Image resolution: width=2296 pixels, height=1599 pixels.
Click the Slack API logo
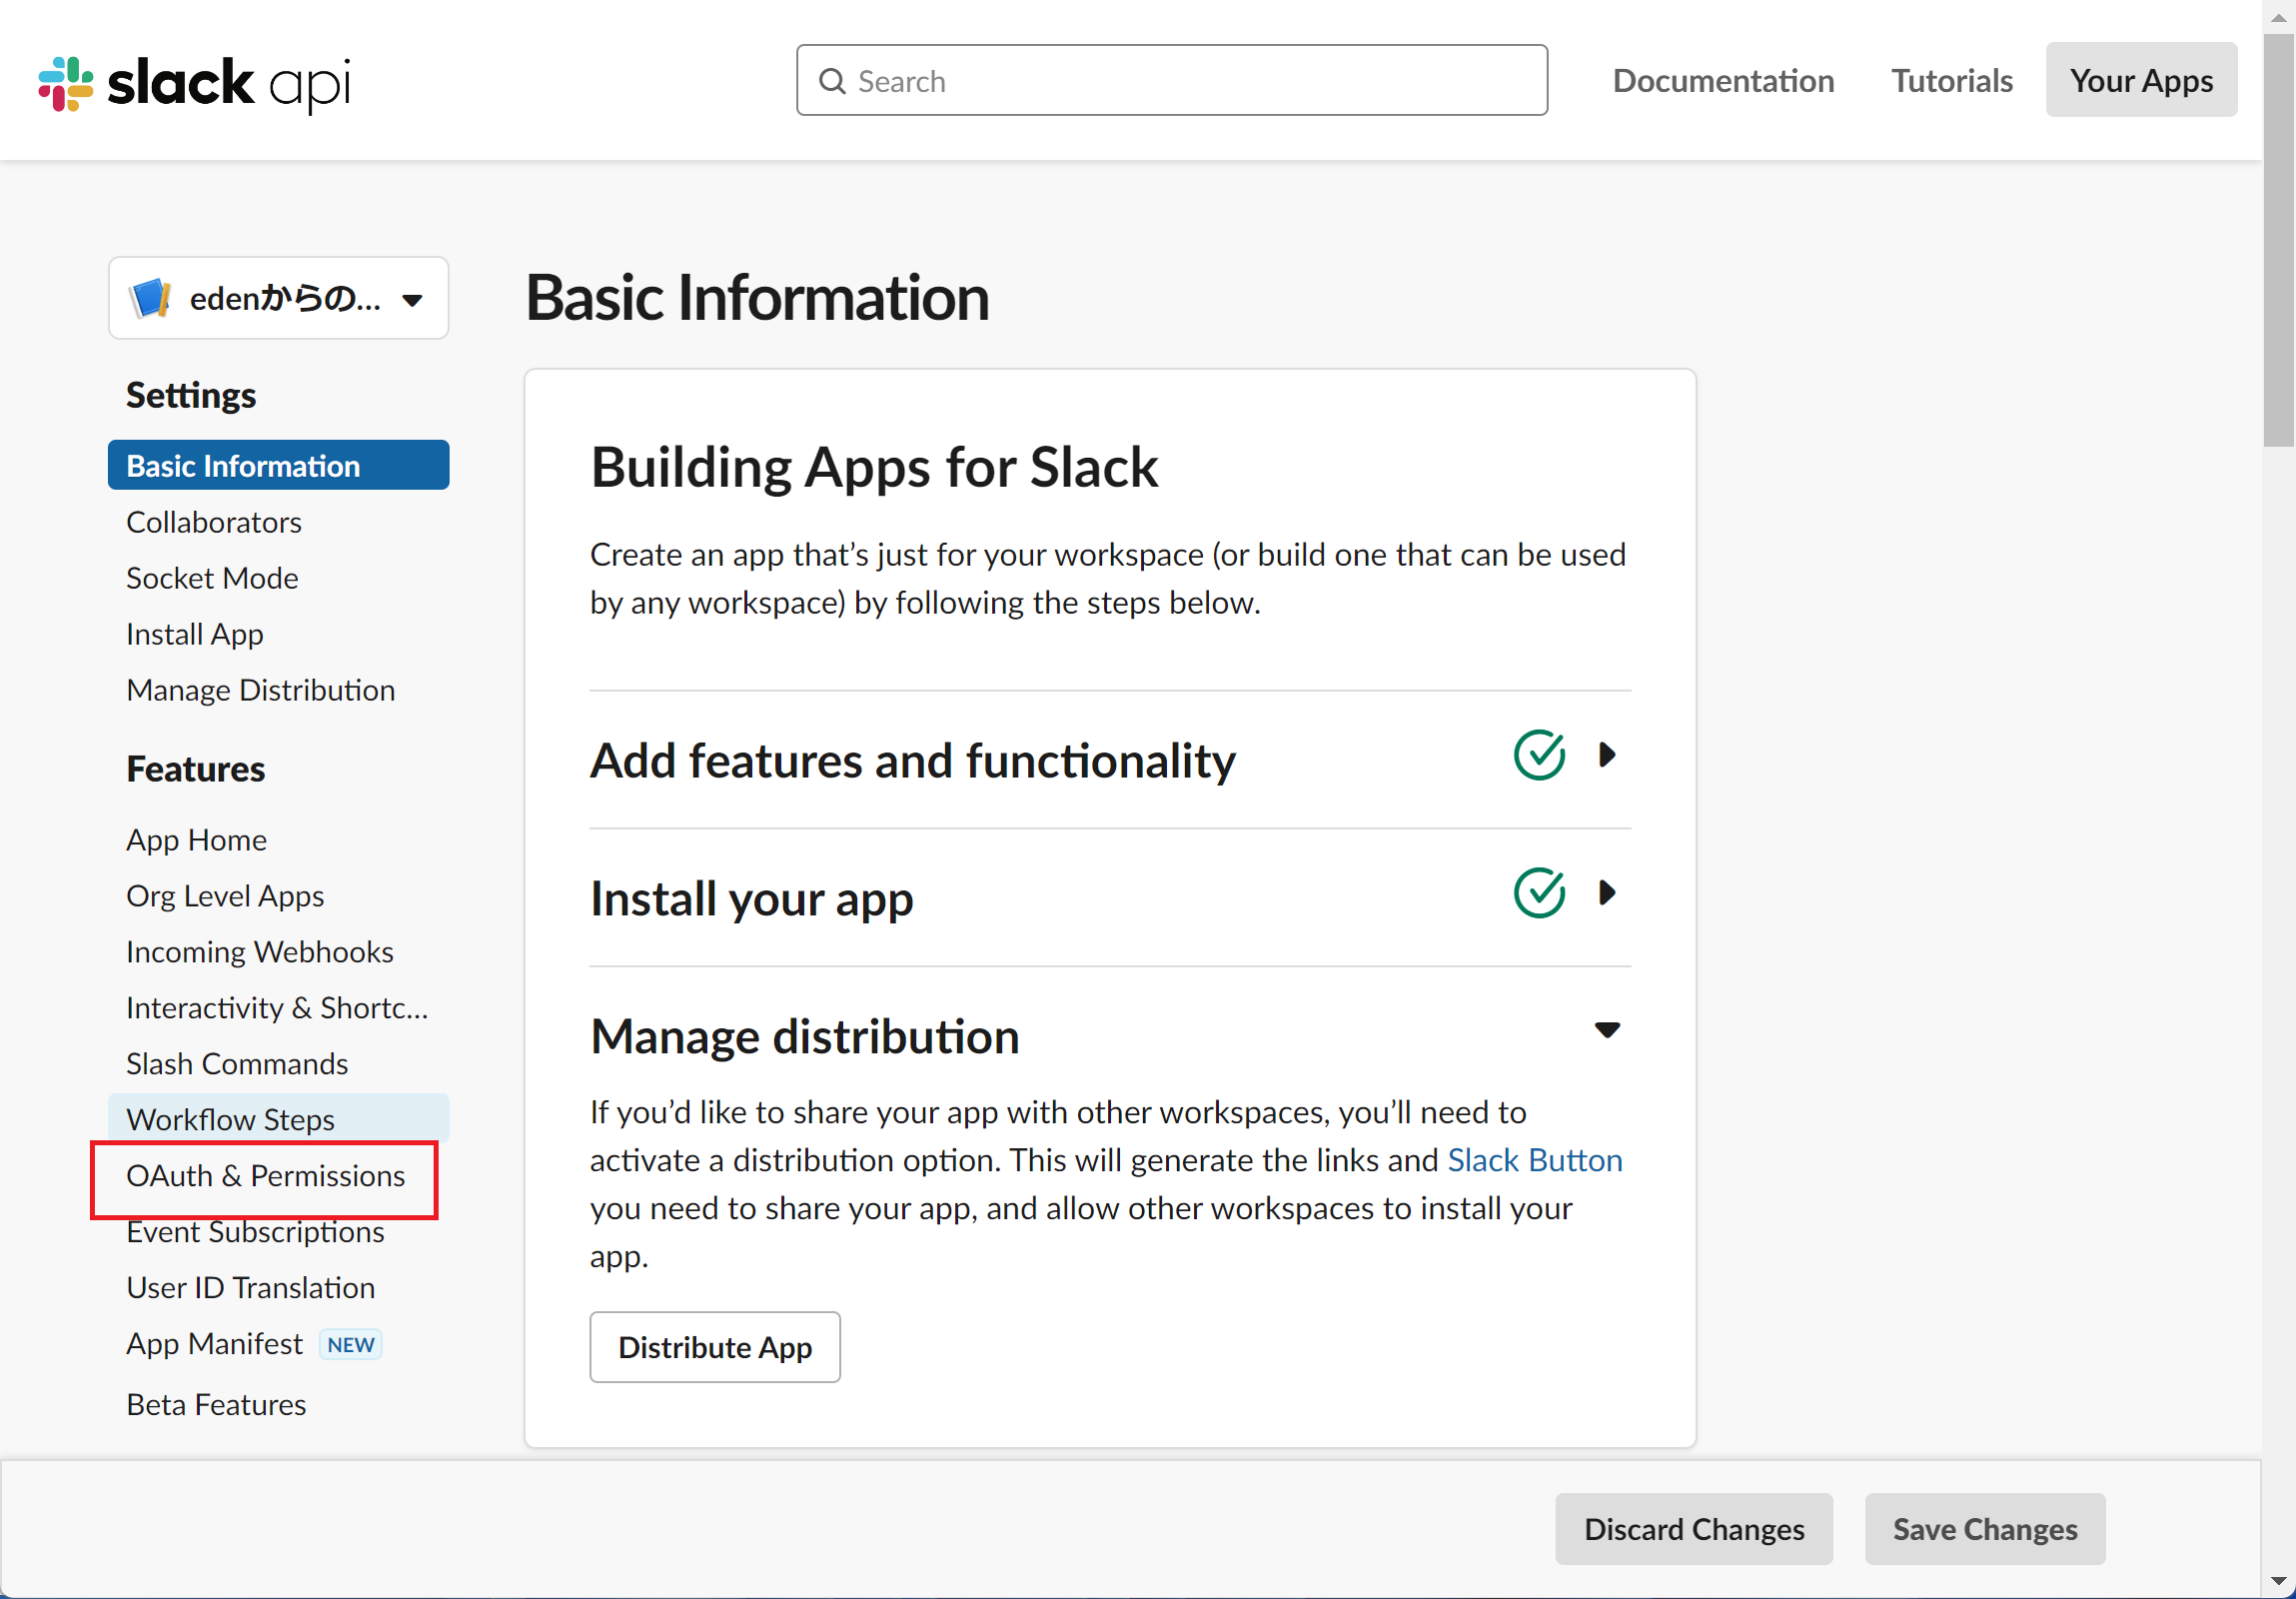click(x=194, y=83)
